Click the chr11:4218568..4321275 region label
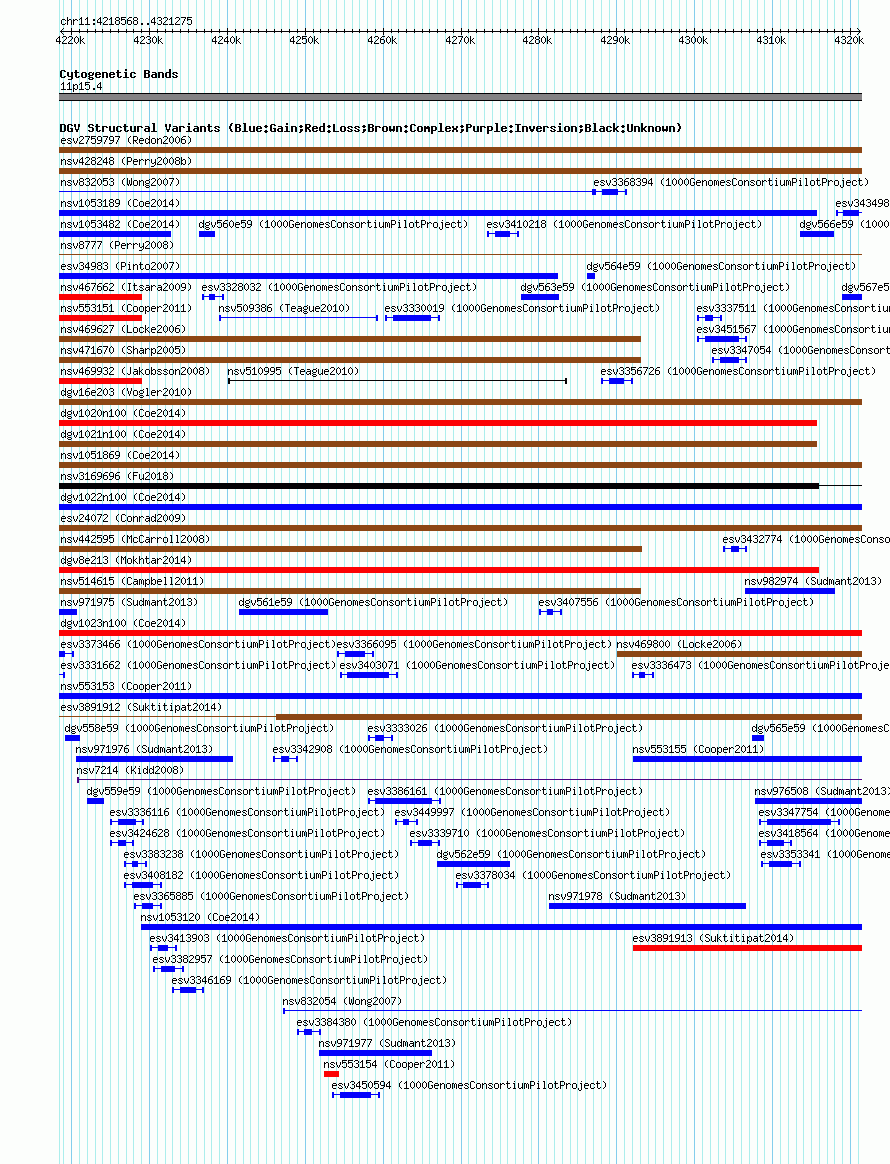Viewport: 890px width, 1164px height. 126,21
